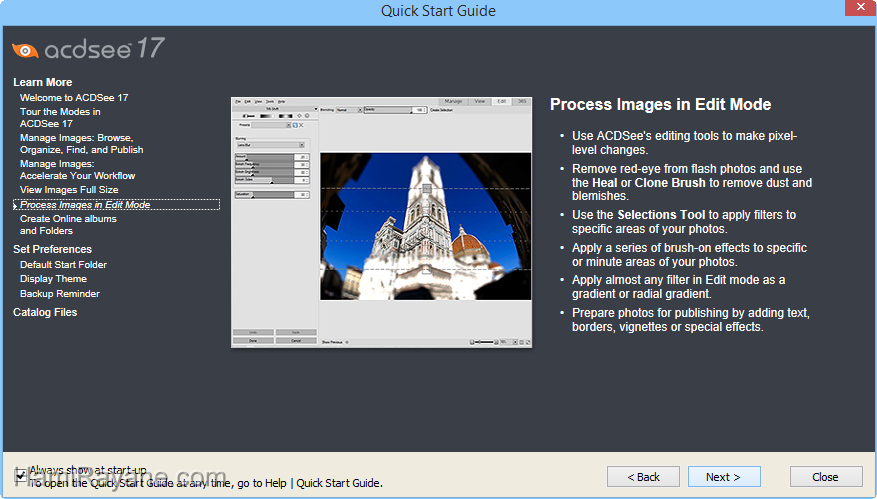Click the Learn More heading
The height and width of the screenshot is (499, 877).
[43, 82]
